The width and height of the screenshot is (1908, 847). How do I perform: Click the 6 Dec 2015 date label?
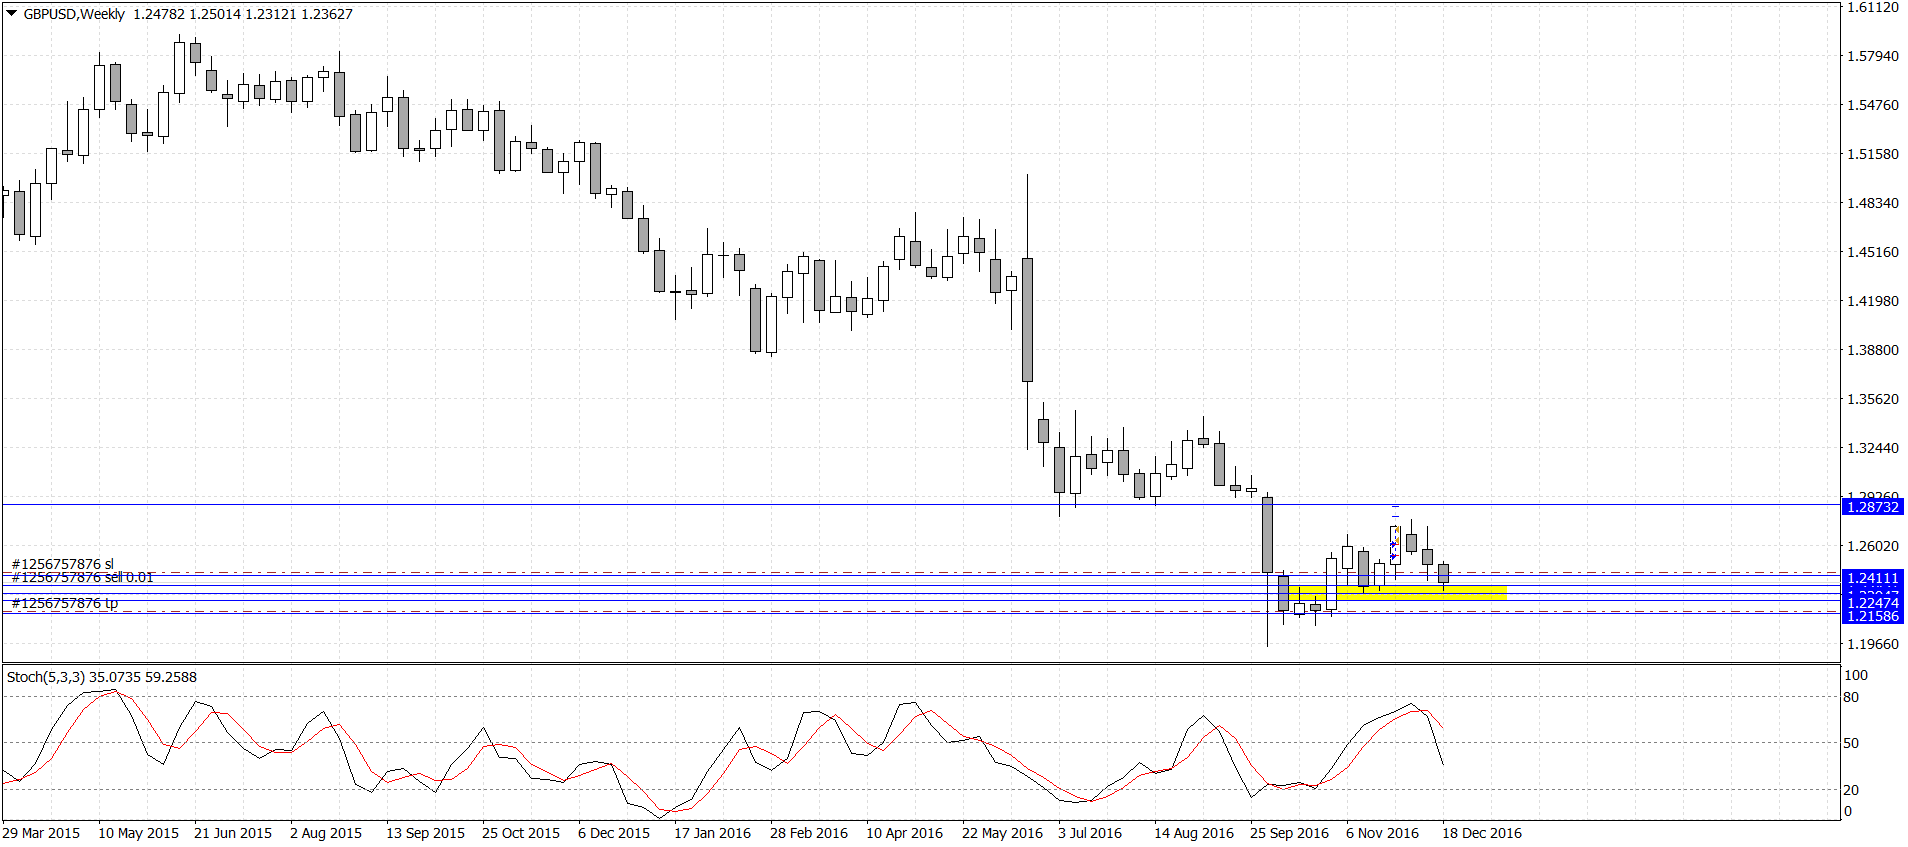coord(614,833)
